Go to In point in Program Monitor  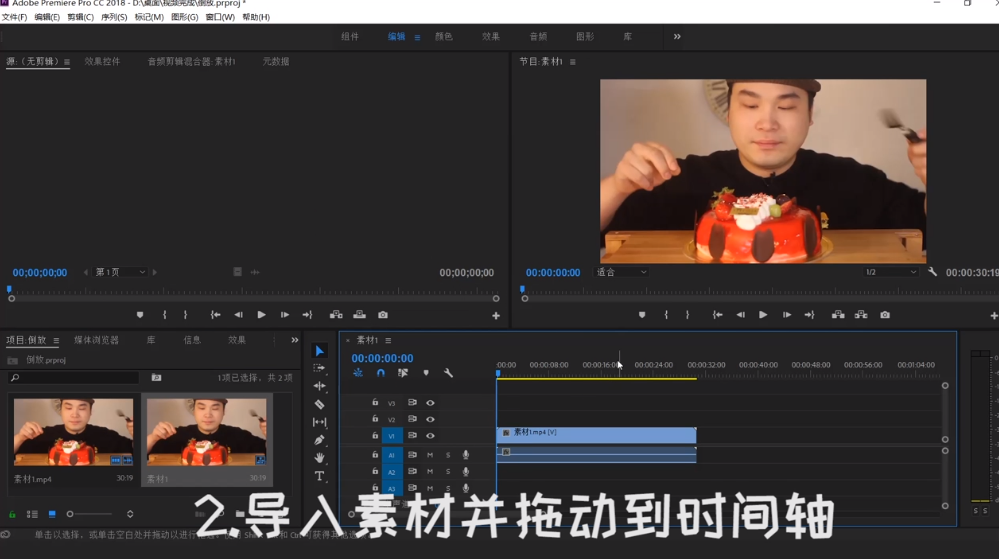click(x=717, y=315)
